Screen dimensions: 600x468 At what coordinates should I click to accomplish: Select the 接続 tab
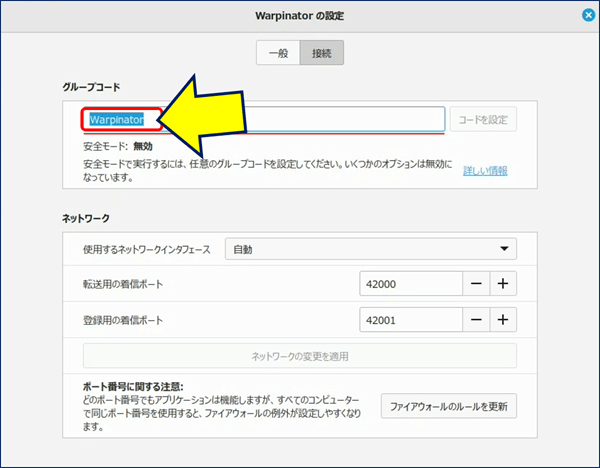322,52
